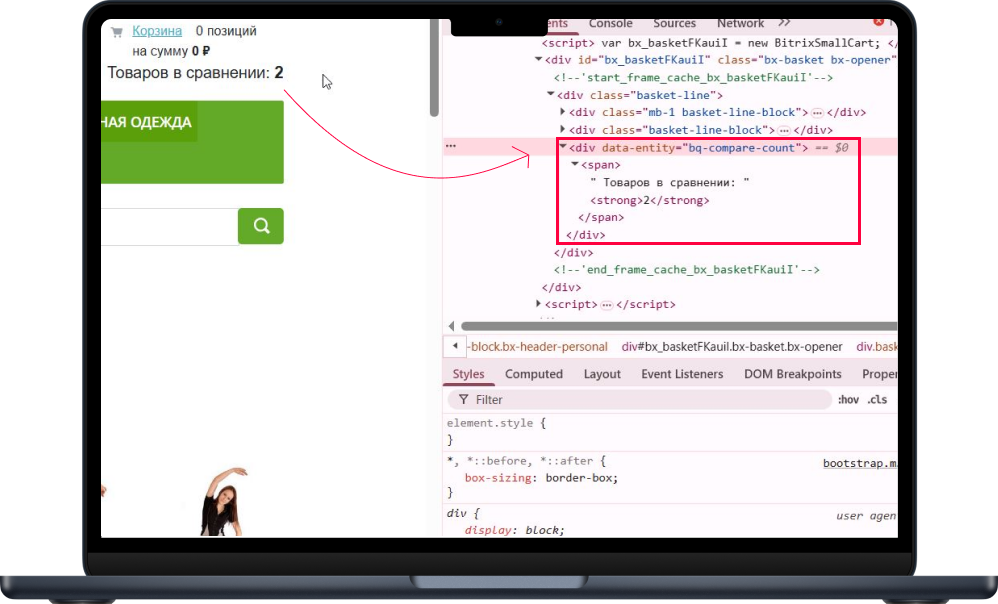The height and width of the screenshot is (604, 998).
Task: Click the three-dot gutter beside selected node
Action: click(x=451, y=146)
